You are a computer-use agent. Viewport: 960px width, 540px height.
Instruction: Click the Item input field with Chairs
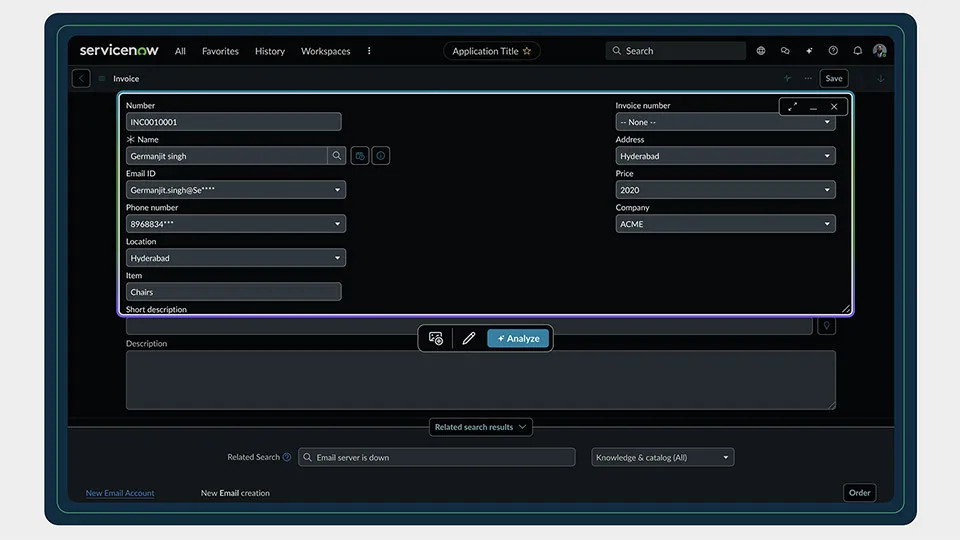click(233, 292)
